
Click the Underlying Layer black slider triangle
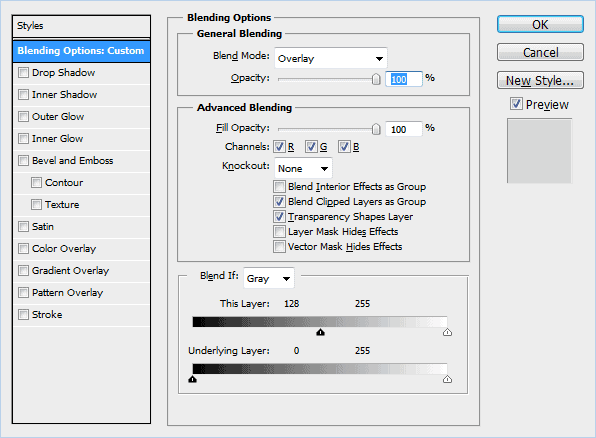193,379
